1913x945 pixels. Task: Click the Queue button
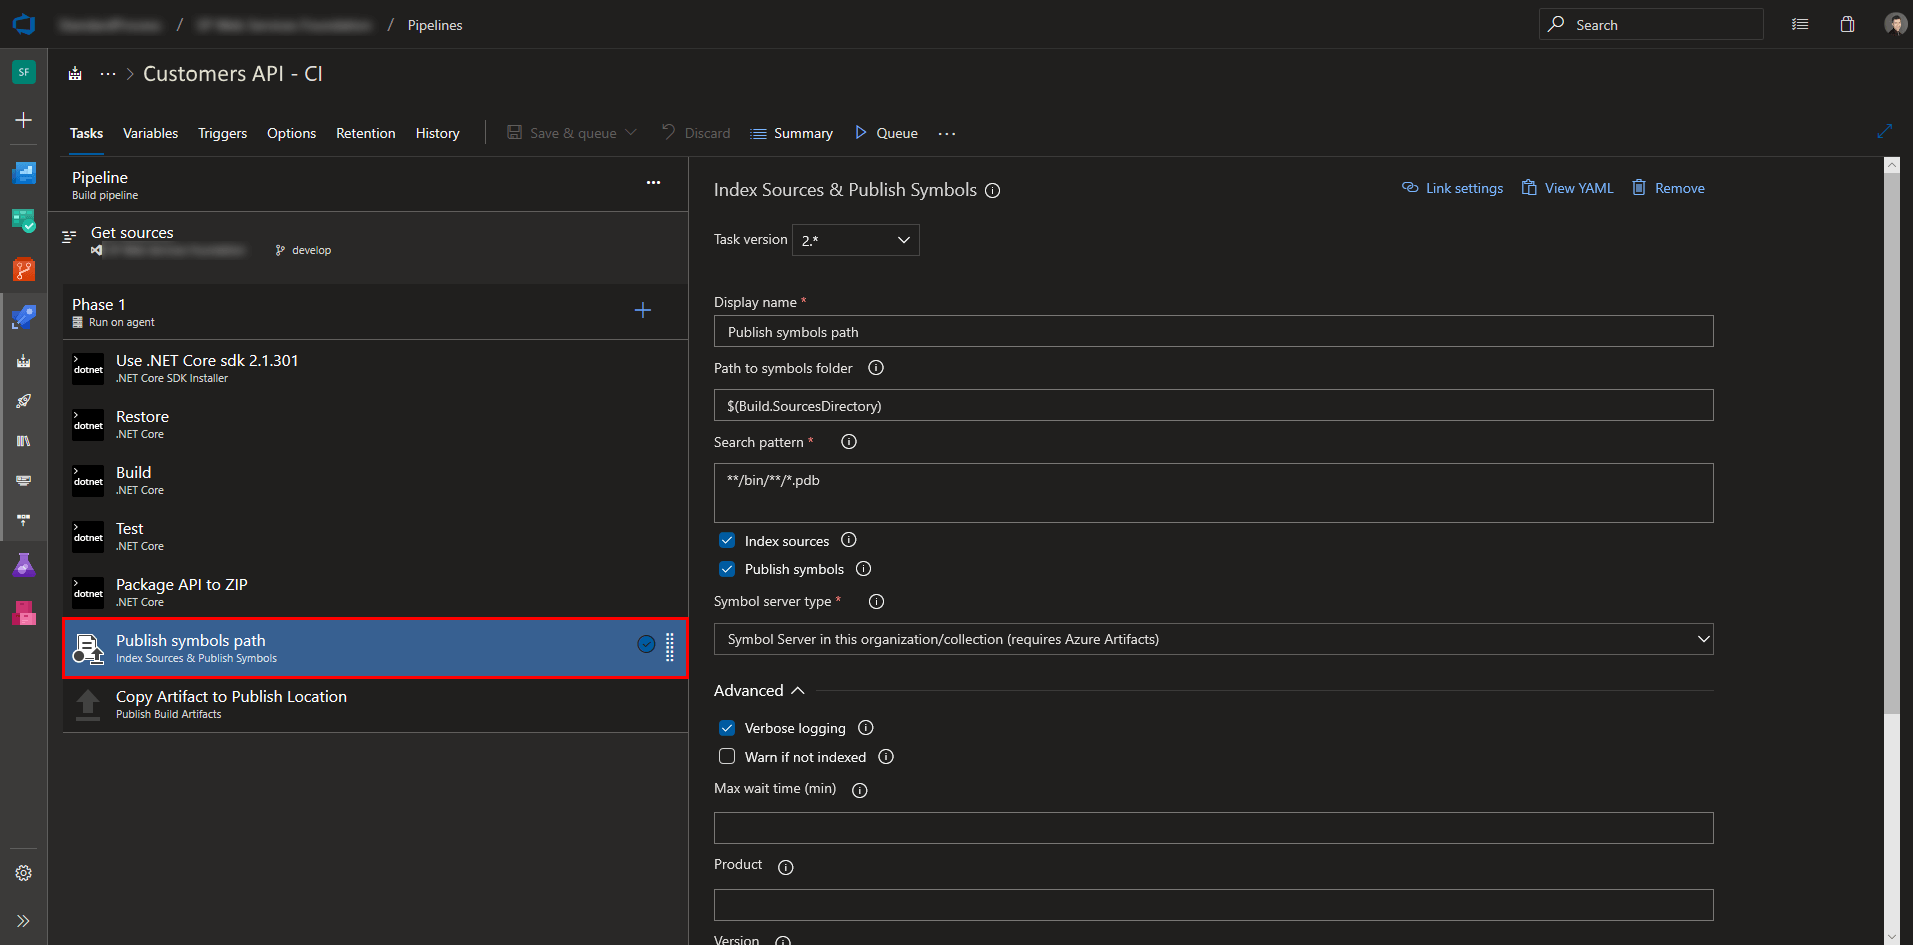click(x=886, y=133)
